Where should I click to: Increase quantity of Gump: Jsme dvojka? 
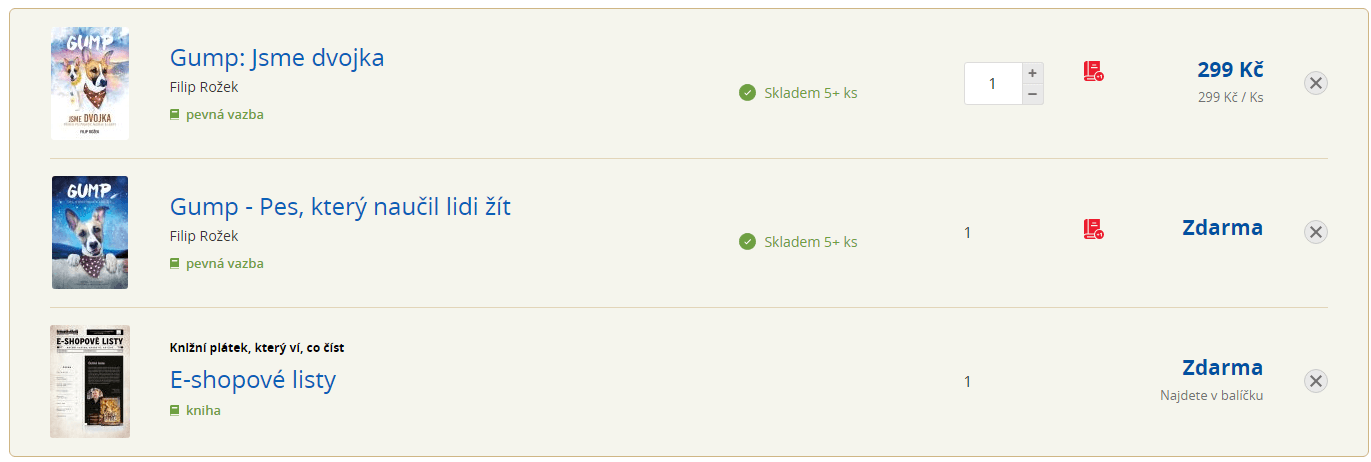click(x=1033, y=73)
